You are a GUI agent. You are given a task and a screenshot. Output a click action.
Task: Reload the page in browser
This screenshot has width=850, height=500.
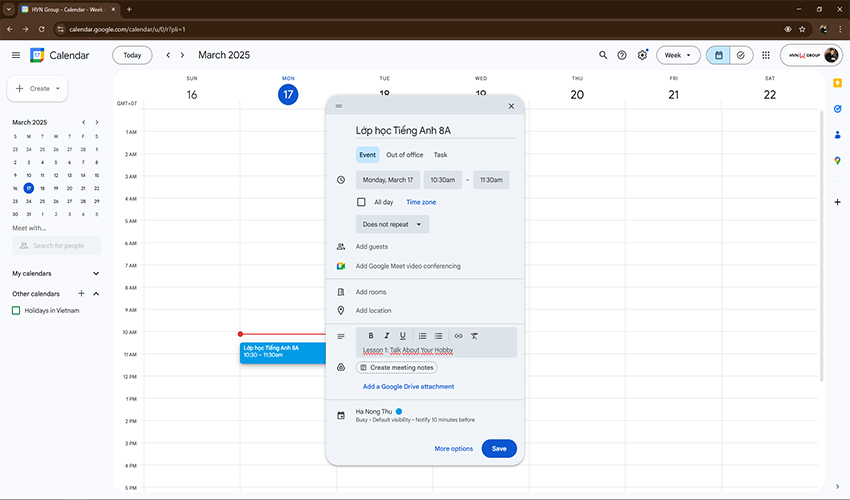tap(42, 29)
